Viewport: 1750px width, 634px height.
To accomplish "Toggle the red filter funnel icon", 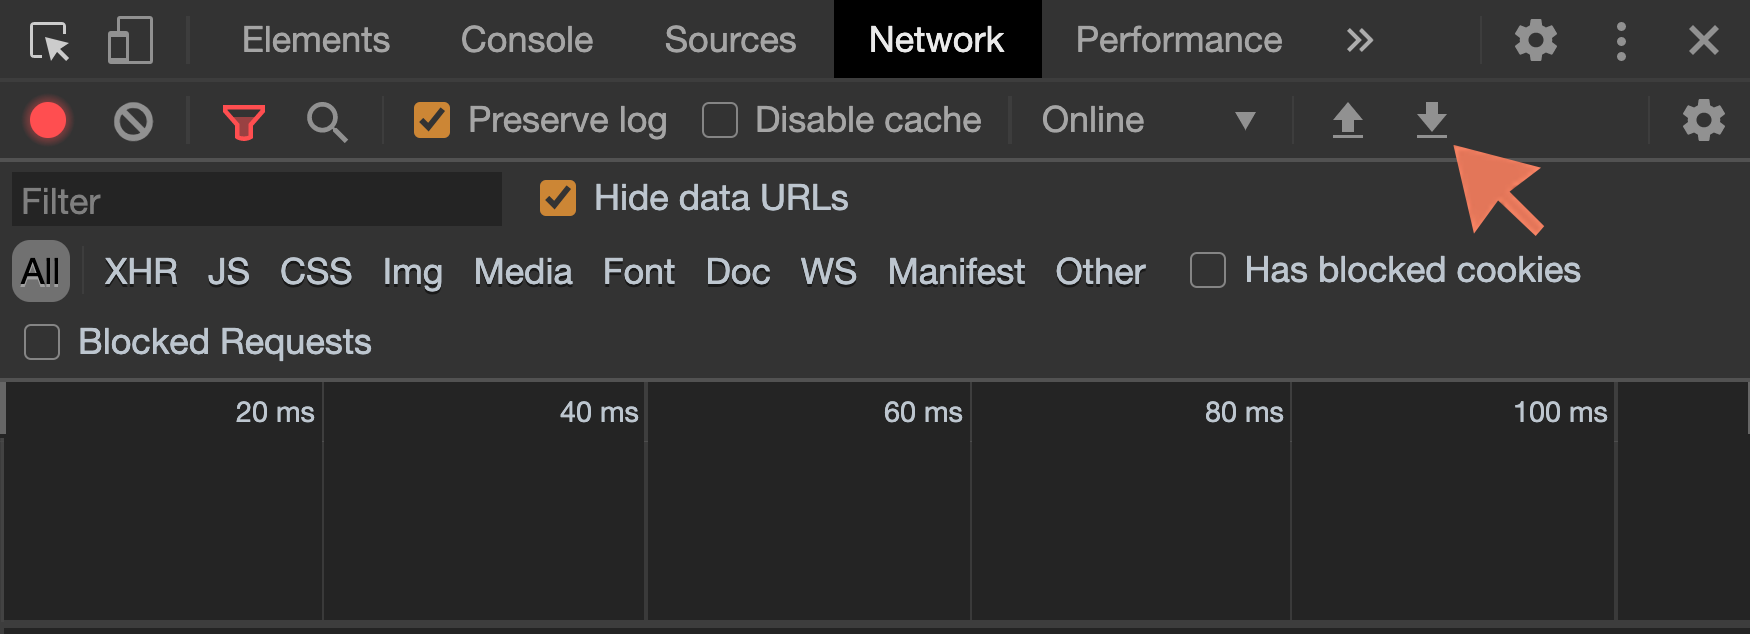I will coord(243,122).
